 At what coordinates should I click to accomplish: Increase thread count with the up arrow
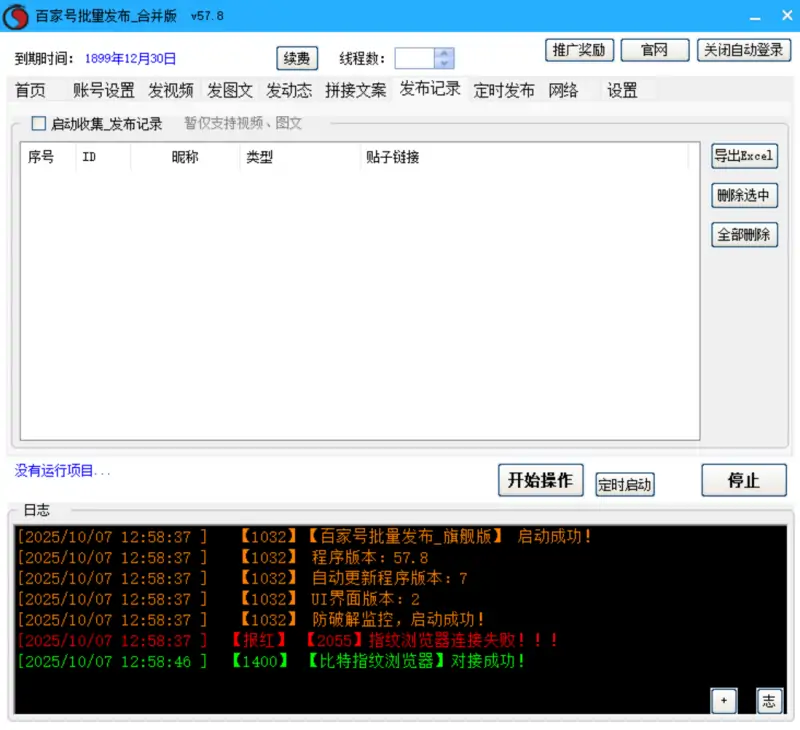point(445,54)
